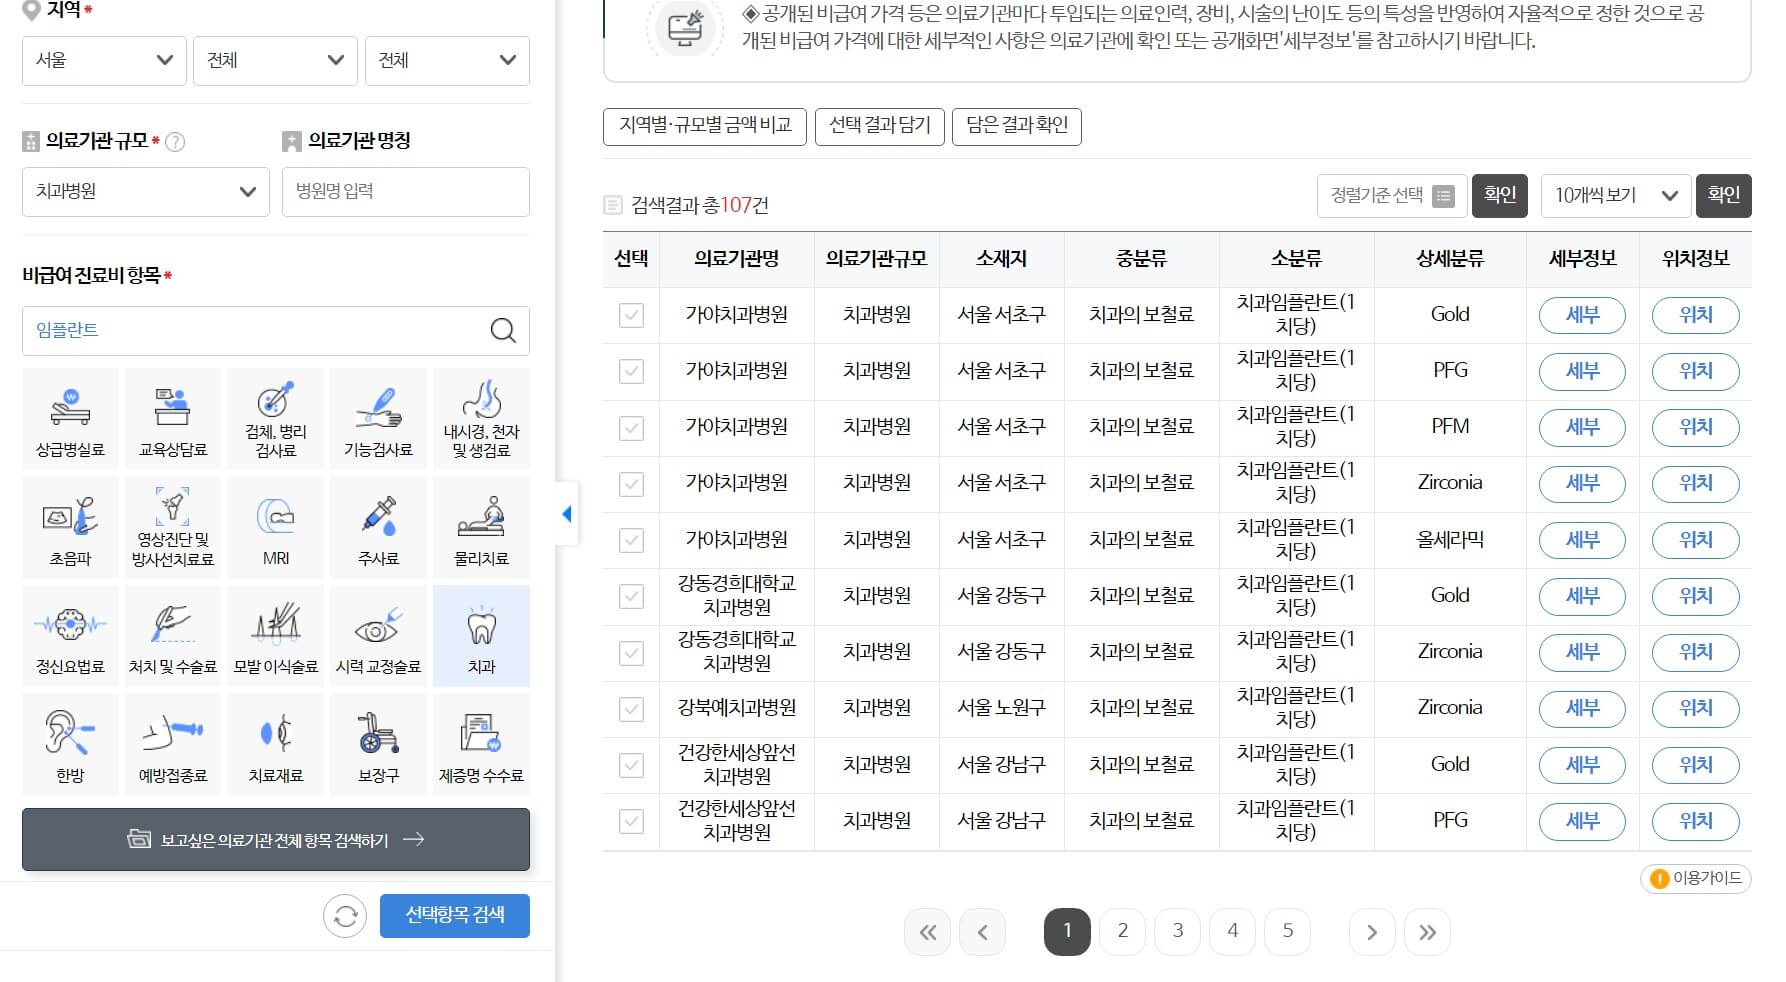Collapse the left panel with the blue arrow

[x=567, y=514]
